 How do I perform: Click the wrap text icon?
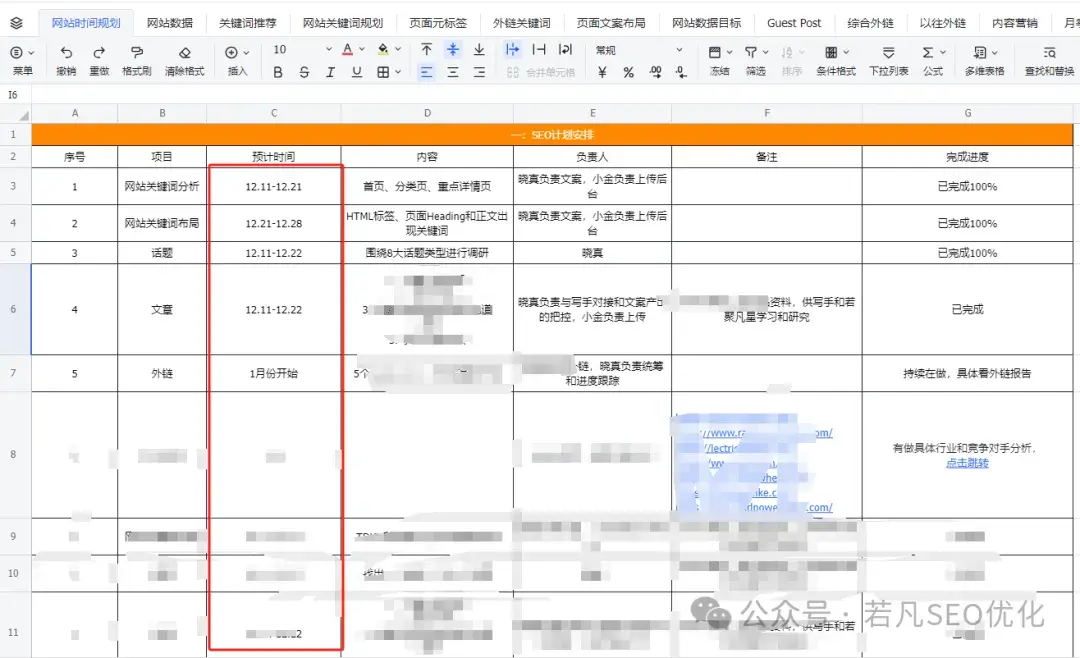[x=565, y=50]
